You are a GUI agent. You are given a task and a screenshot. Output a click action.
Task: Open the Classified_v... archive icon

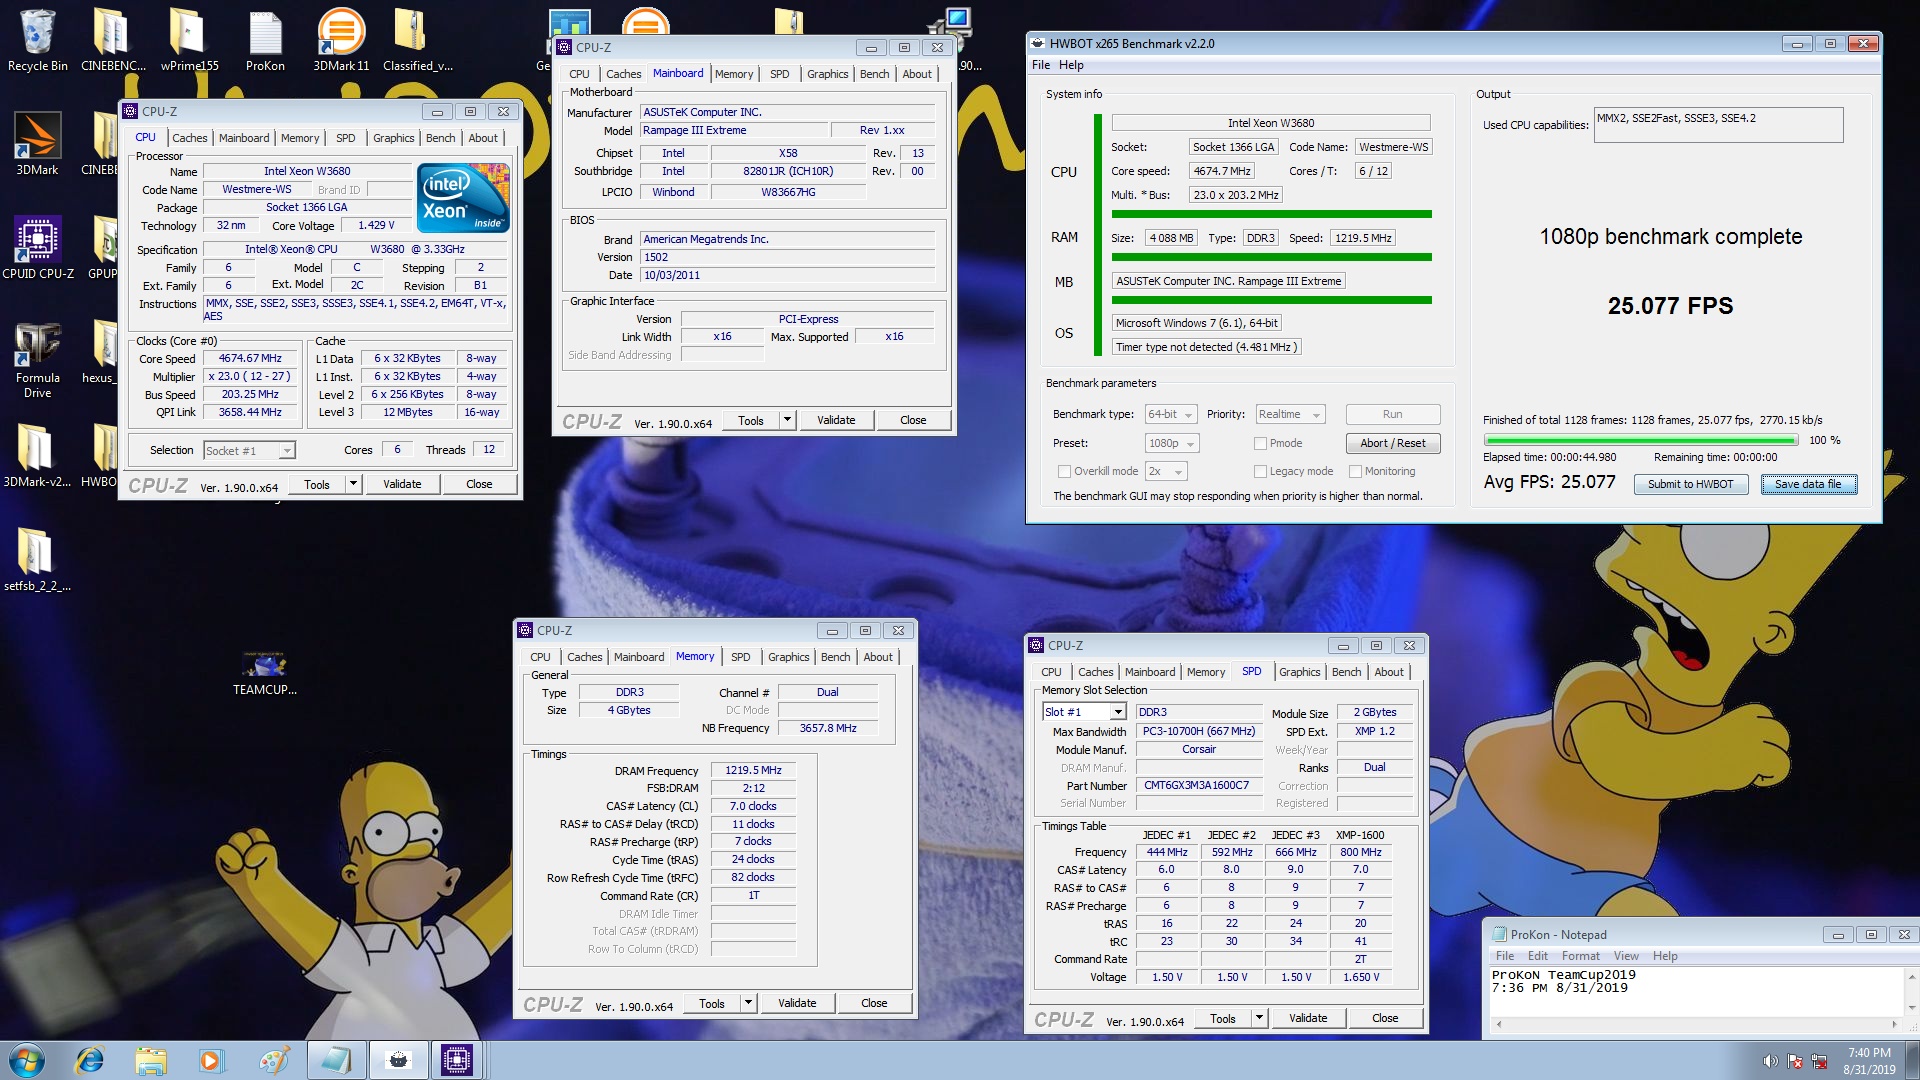[x=417, y=40]
